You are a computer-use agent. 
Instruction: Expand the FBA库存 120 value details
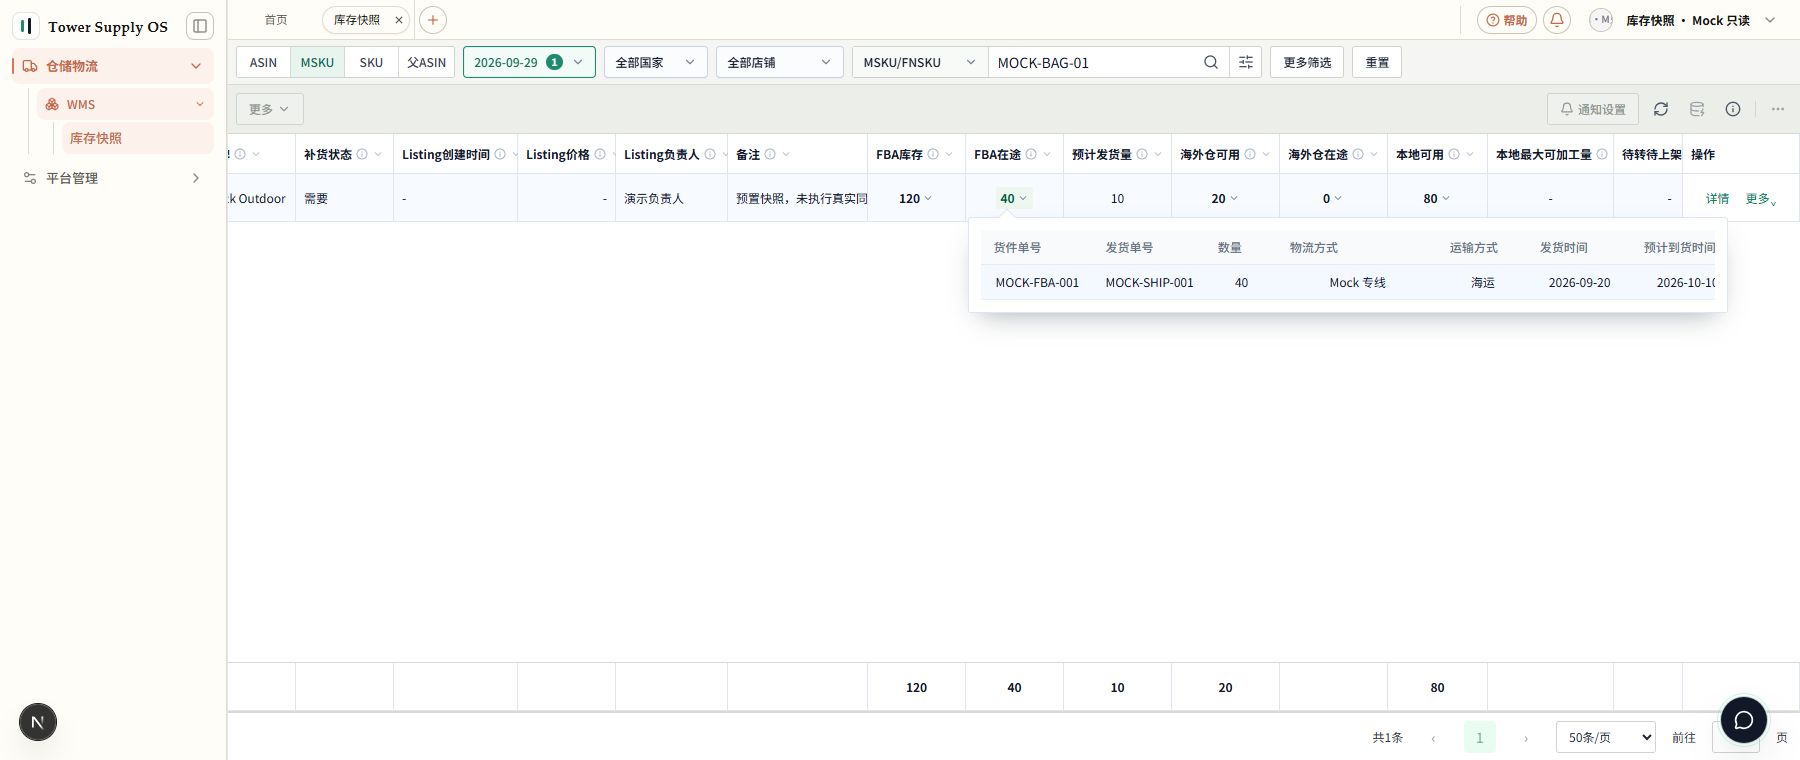click(915, 198)
